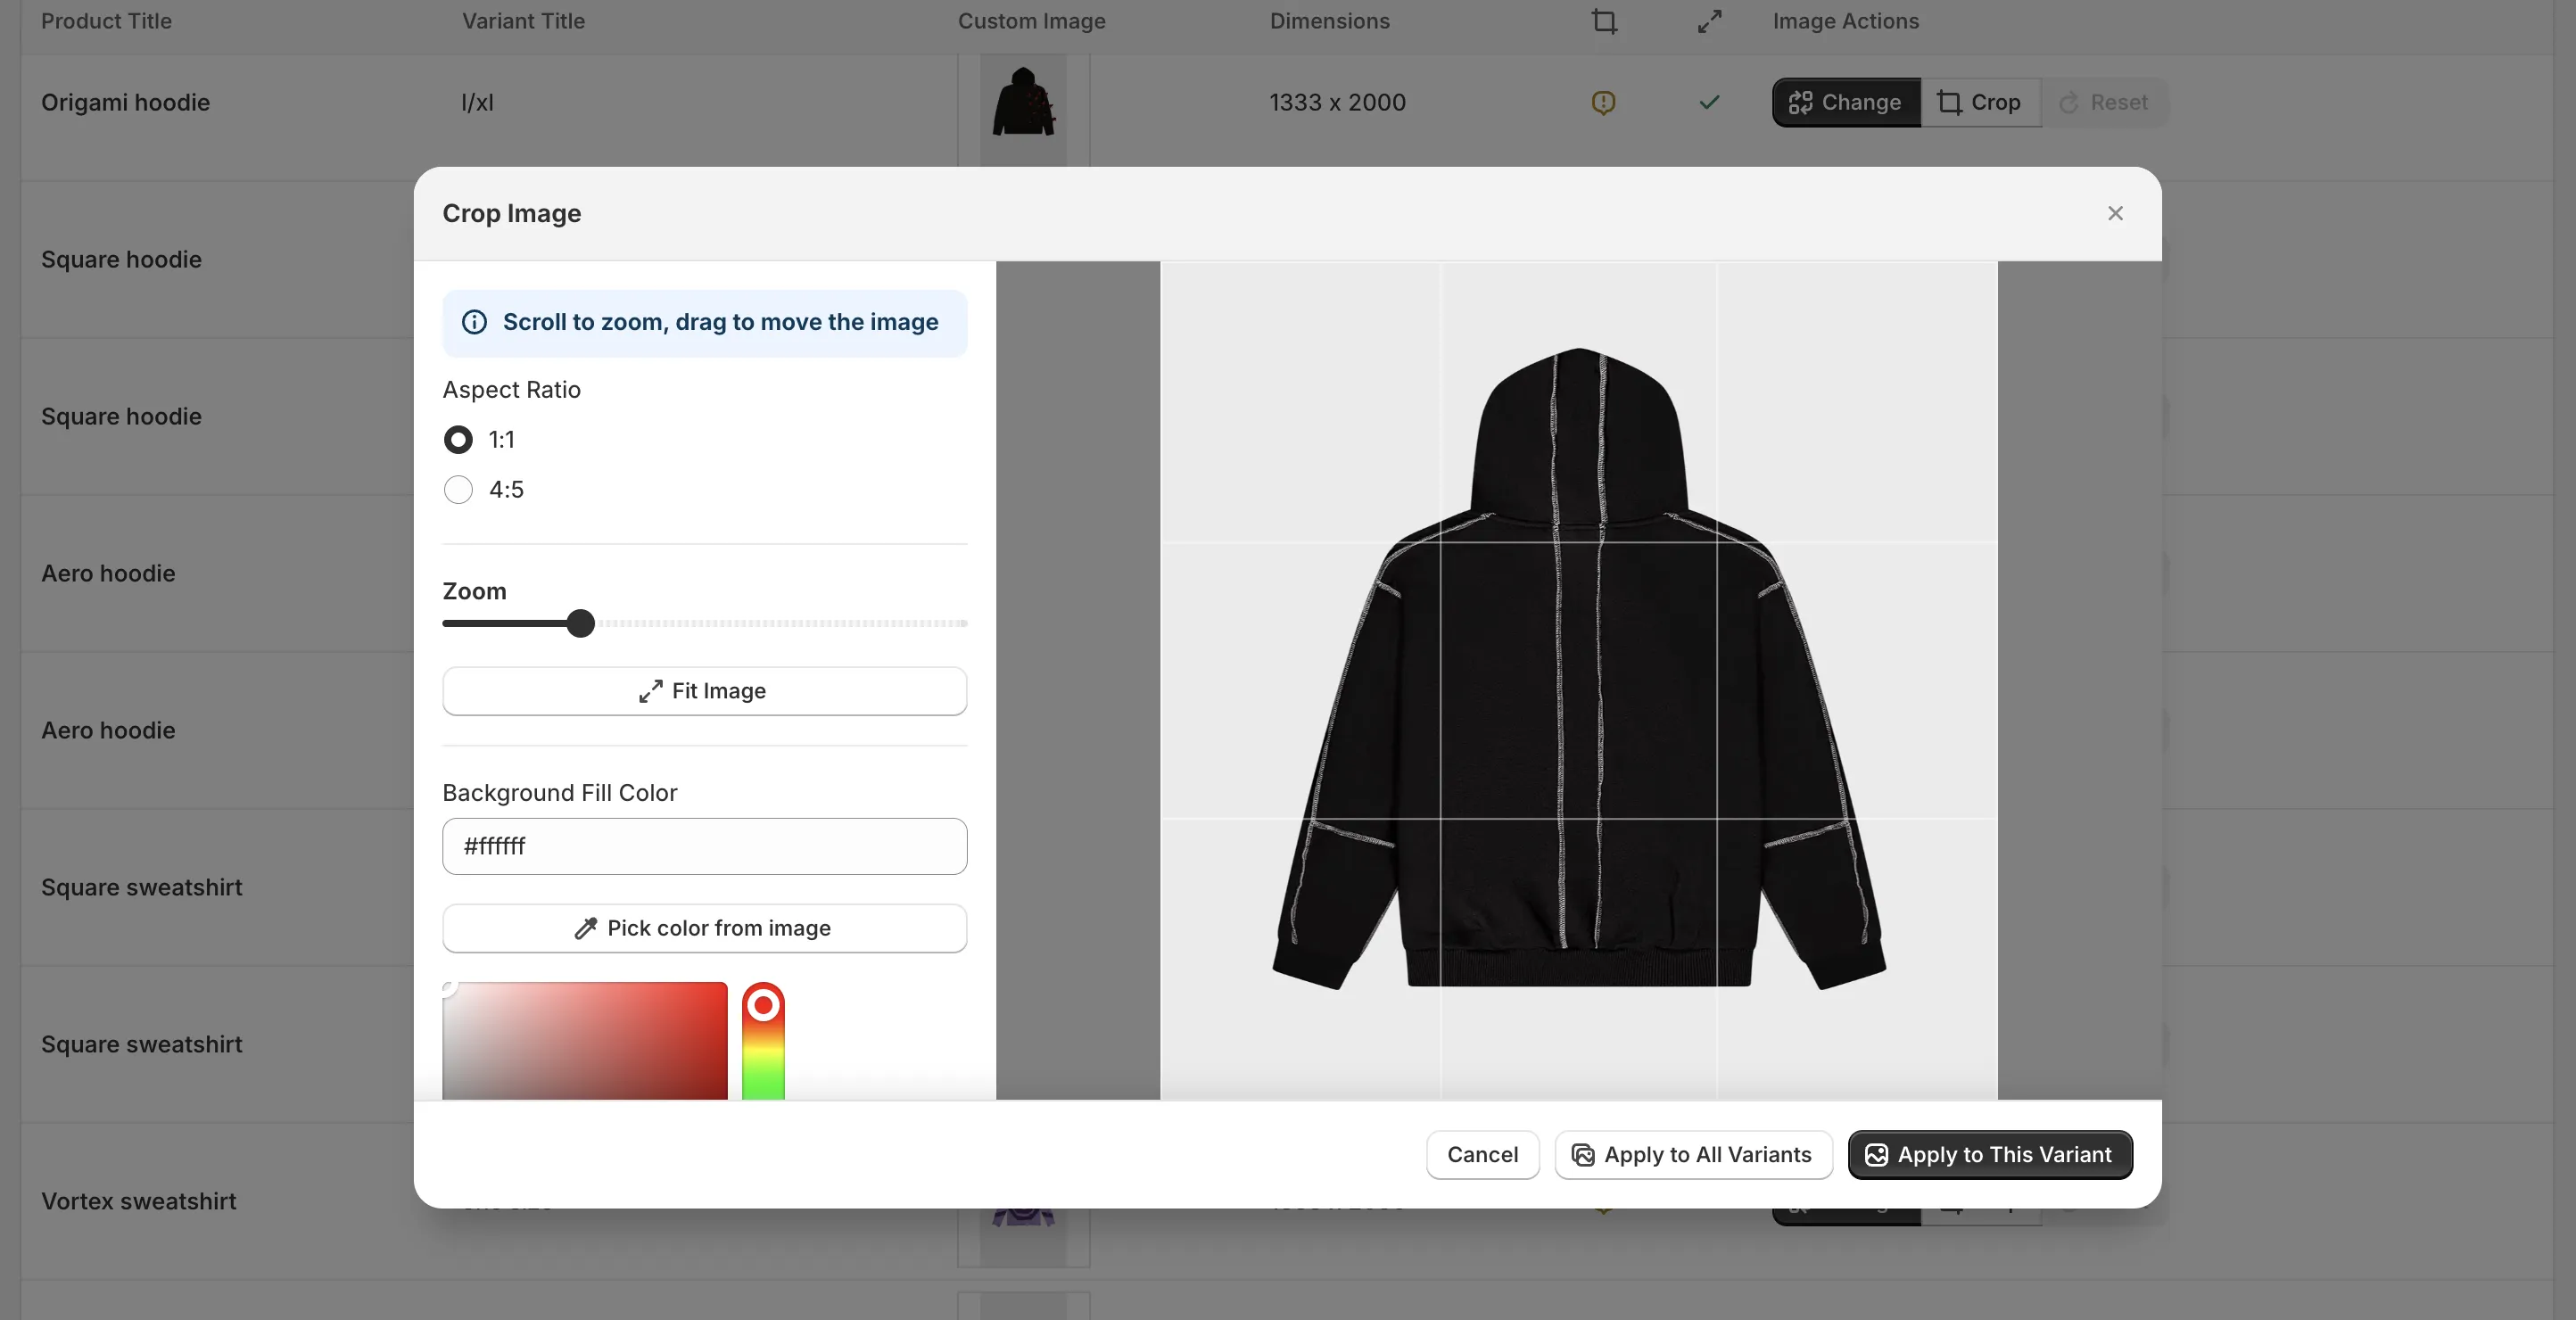Close the Crop Image dialog
This screenshot has height=1320, width=2576.
[2115, 213]
